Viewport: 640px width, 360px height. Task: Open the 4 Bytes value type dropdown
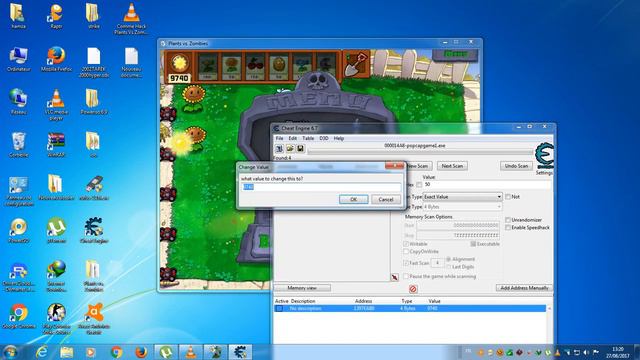click(462, 207)
